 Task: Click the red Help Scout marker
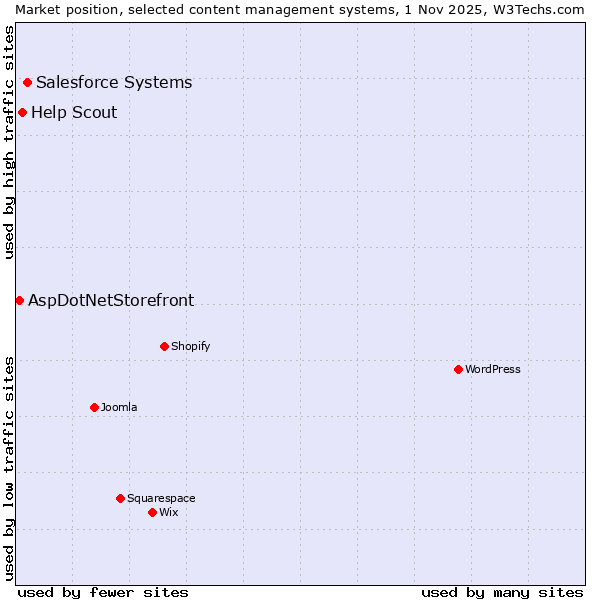point(22,113)
